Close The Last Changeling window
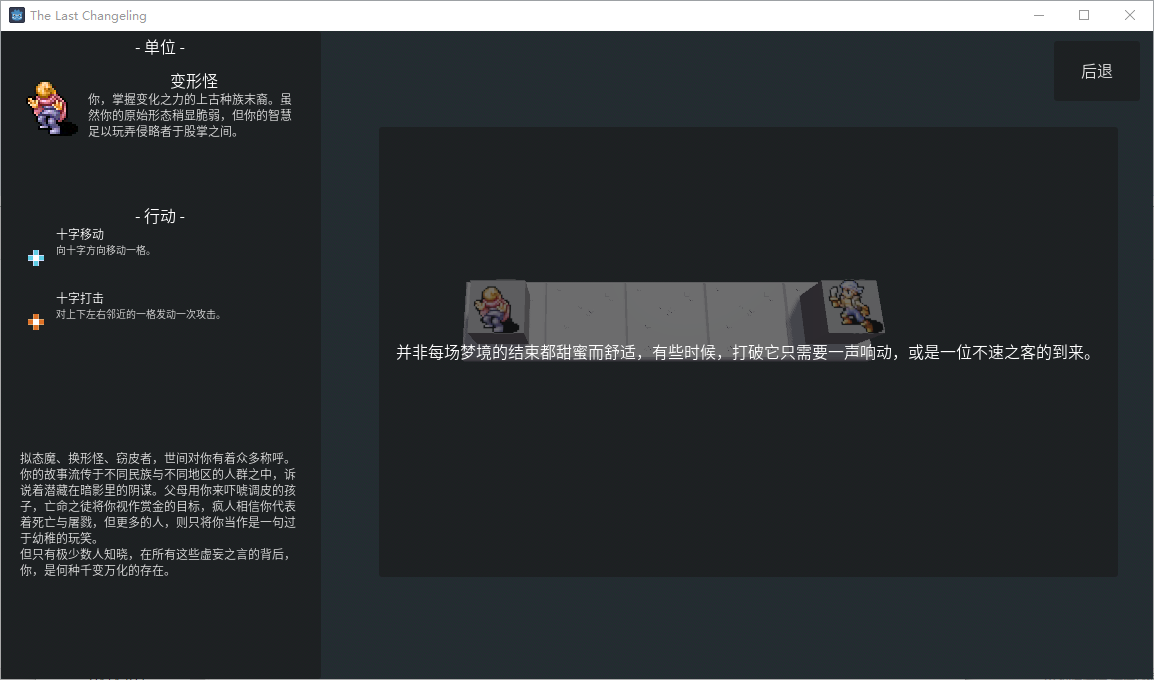The width and height of the screenshot is (1154, 680). 1130,15
